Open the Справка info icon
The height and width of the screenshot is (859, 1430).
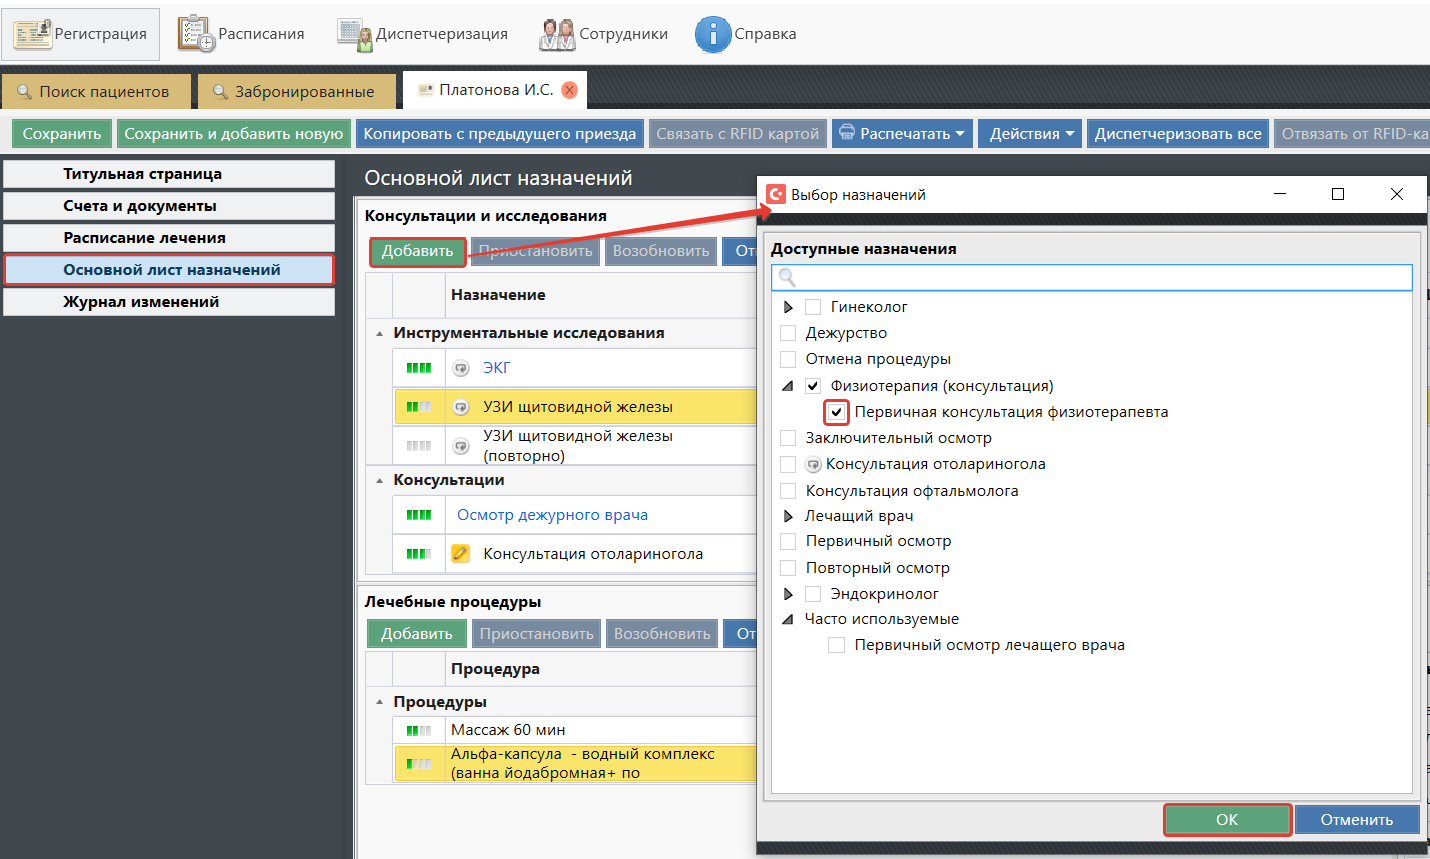pos(713,34)
